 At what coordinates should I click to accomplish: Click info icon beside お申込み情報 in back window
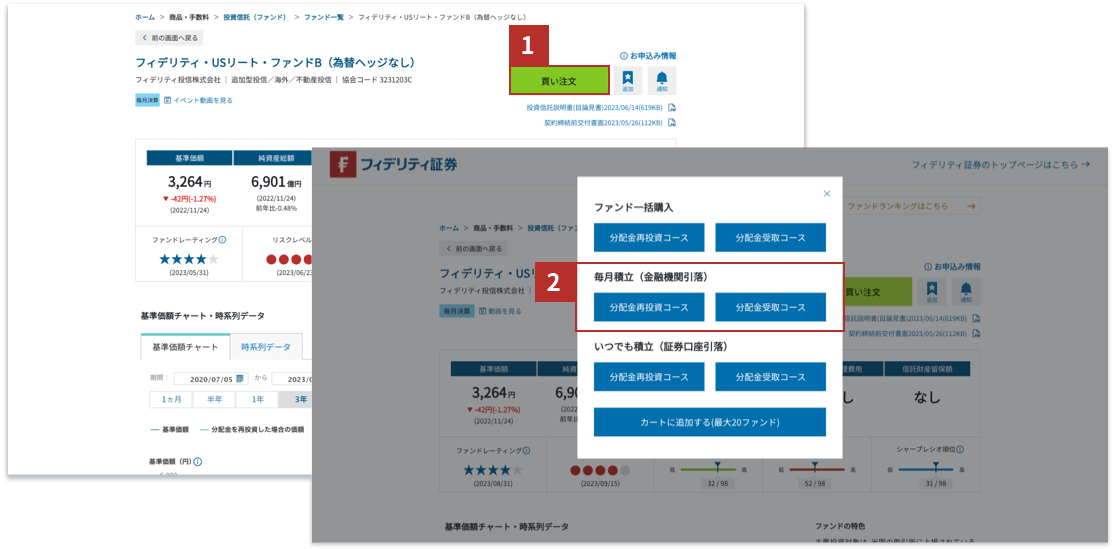click(623, 55)
